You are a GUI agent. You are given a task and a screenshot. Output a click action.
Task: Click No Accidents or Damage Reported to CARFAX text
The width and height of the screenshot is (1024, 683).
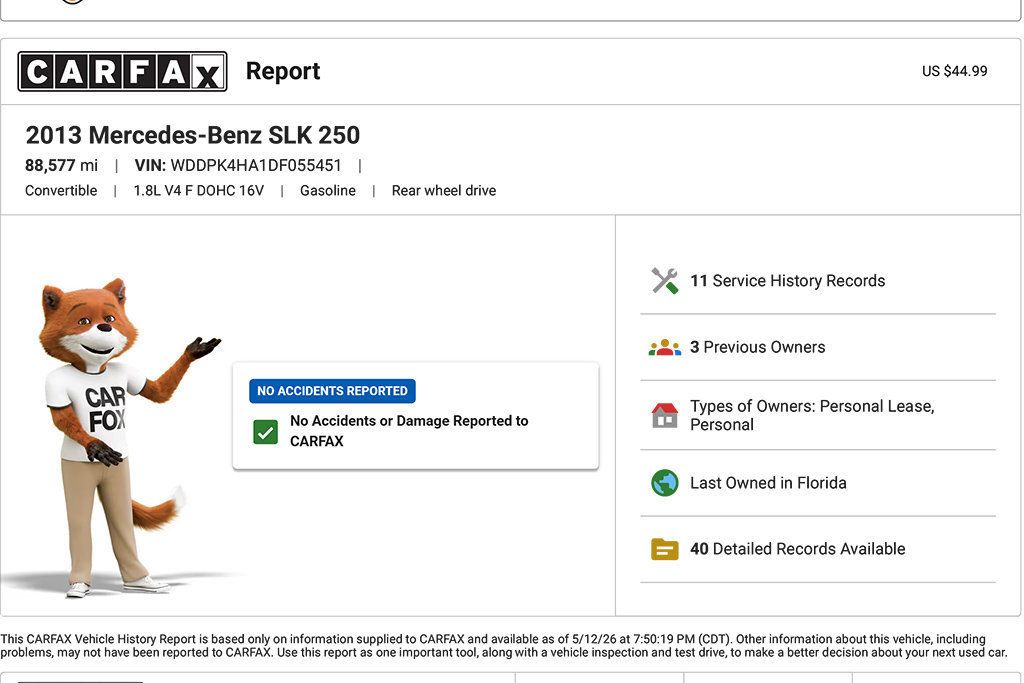pos(409,431)
